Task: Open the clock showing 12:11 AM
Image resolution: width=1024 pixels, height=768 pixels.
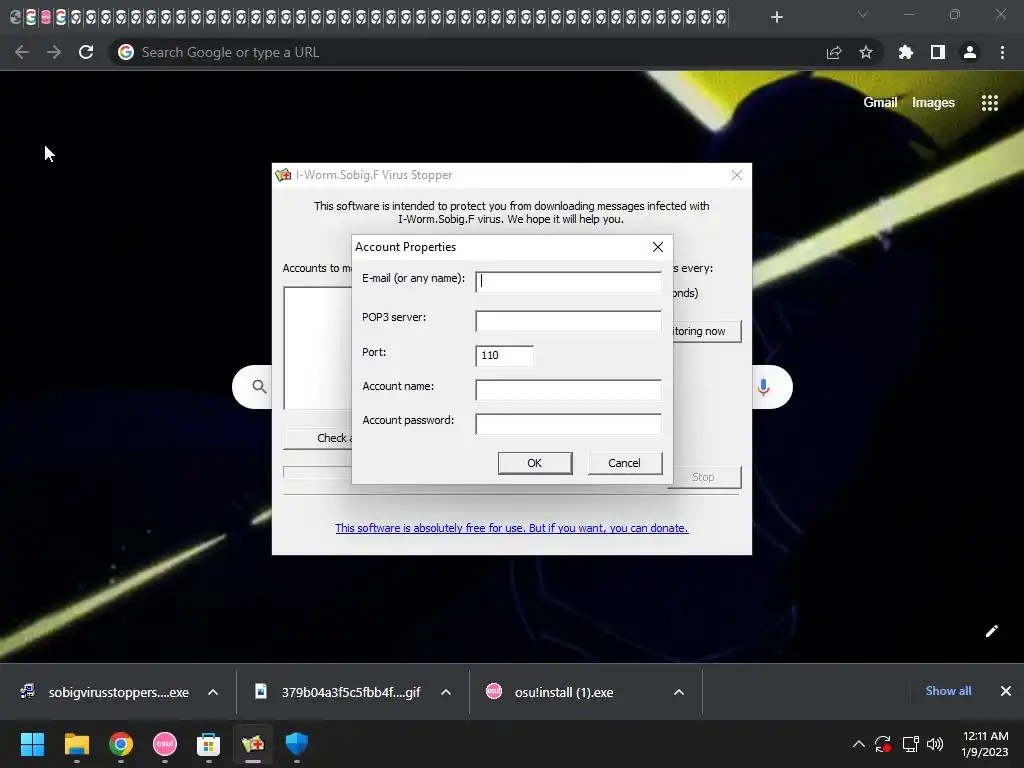Action: (x=985, y=744)
